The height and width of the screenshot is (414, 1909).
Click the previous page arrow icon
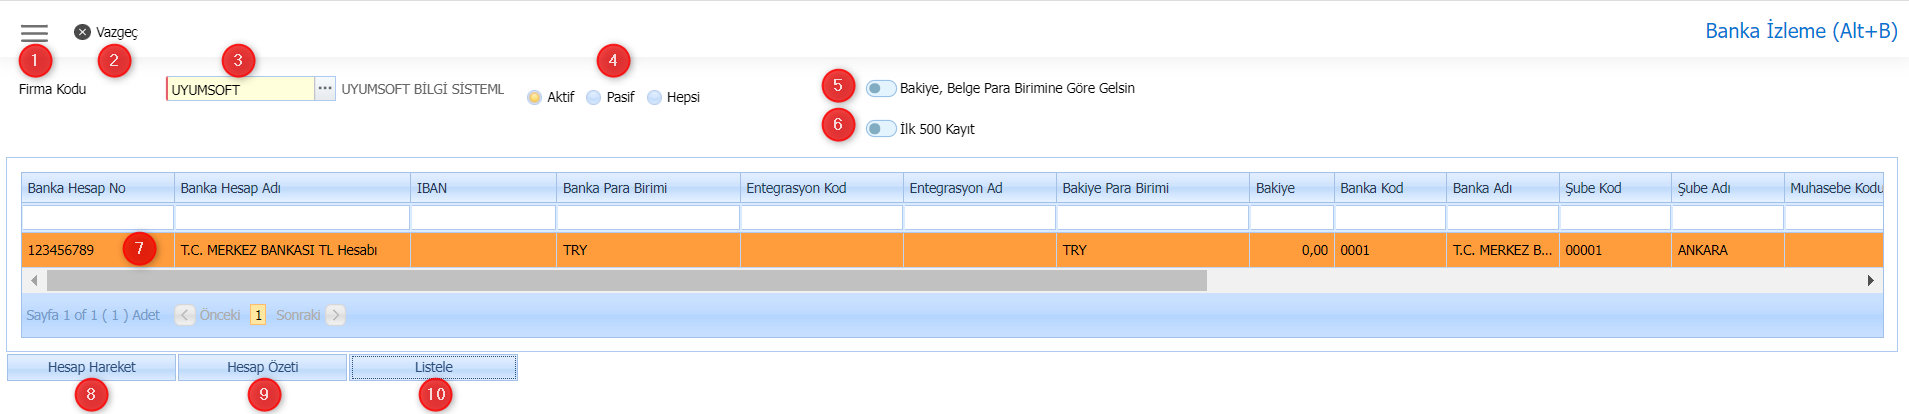(x=185, y=315)
